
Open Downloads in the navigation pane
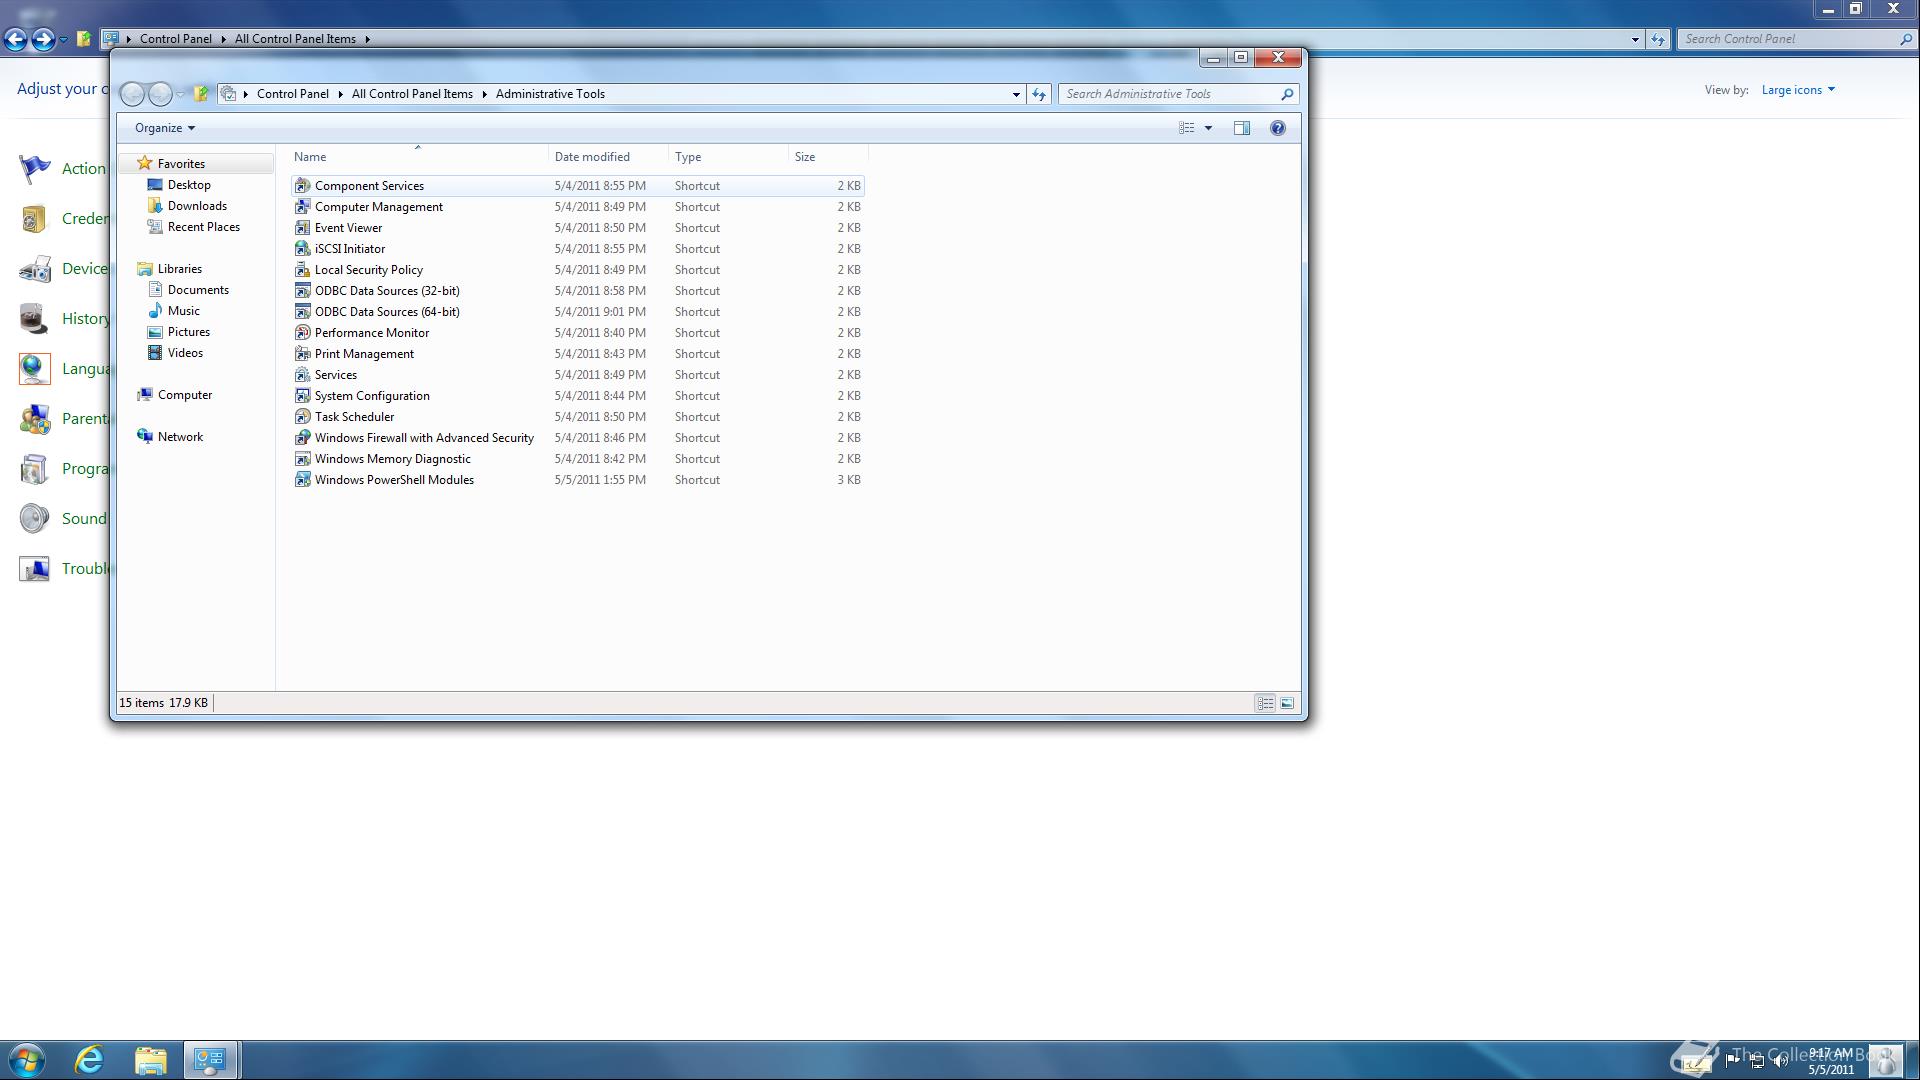[x=197, y=206]
